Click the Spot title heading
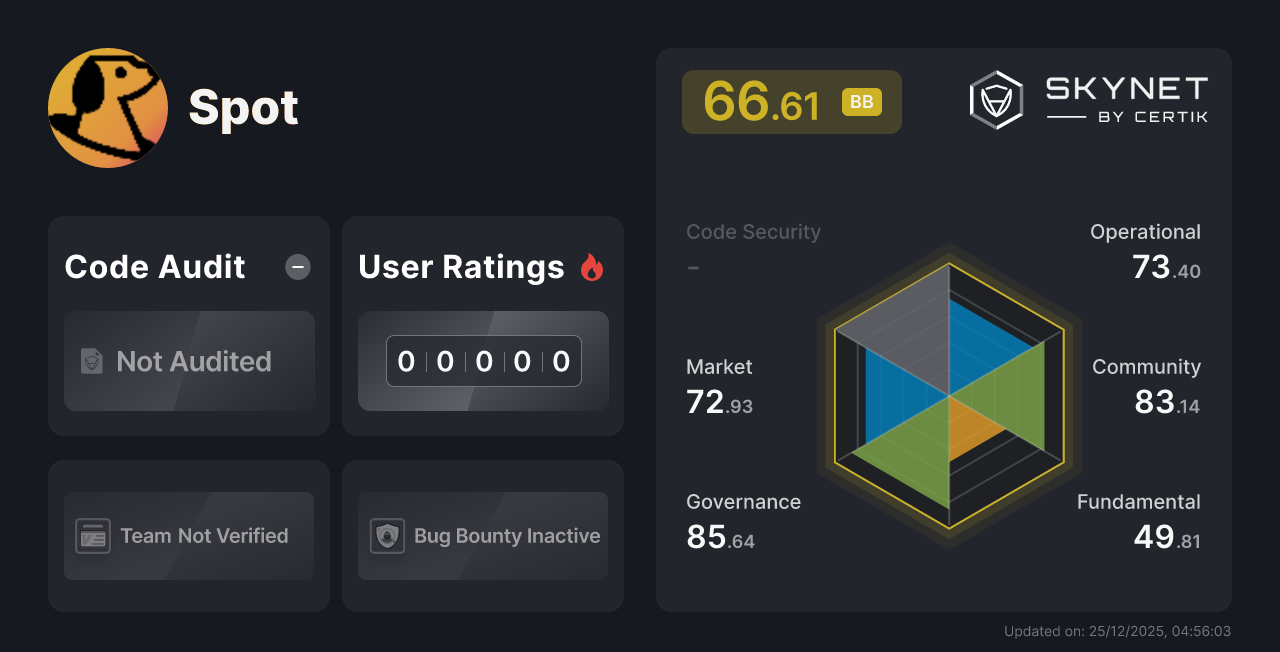Viewport: 1280px width, 652px height. click(x=243, y=108)
